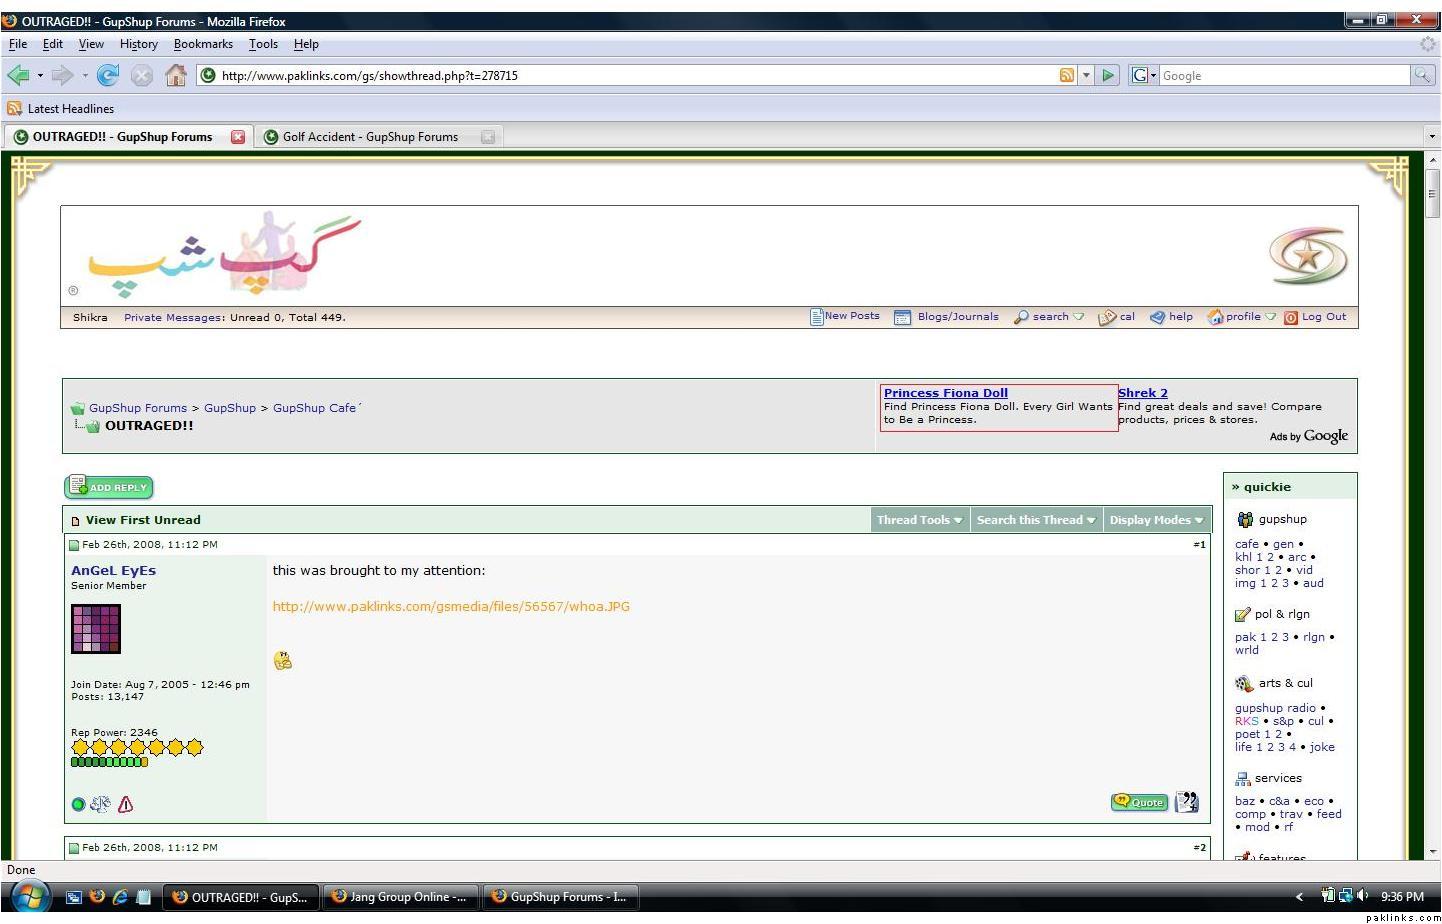
Task: Close the OUTRAGED!! tab
Action: point(238,137)
